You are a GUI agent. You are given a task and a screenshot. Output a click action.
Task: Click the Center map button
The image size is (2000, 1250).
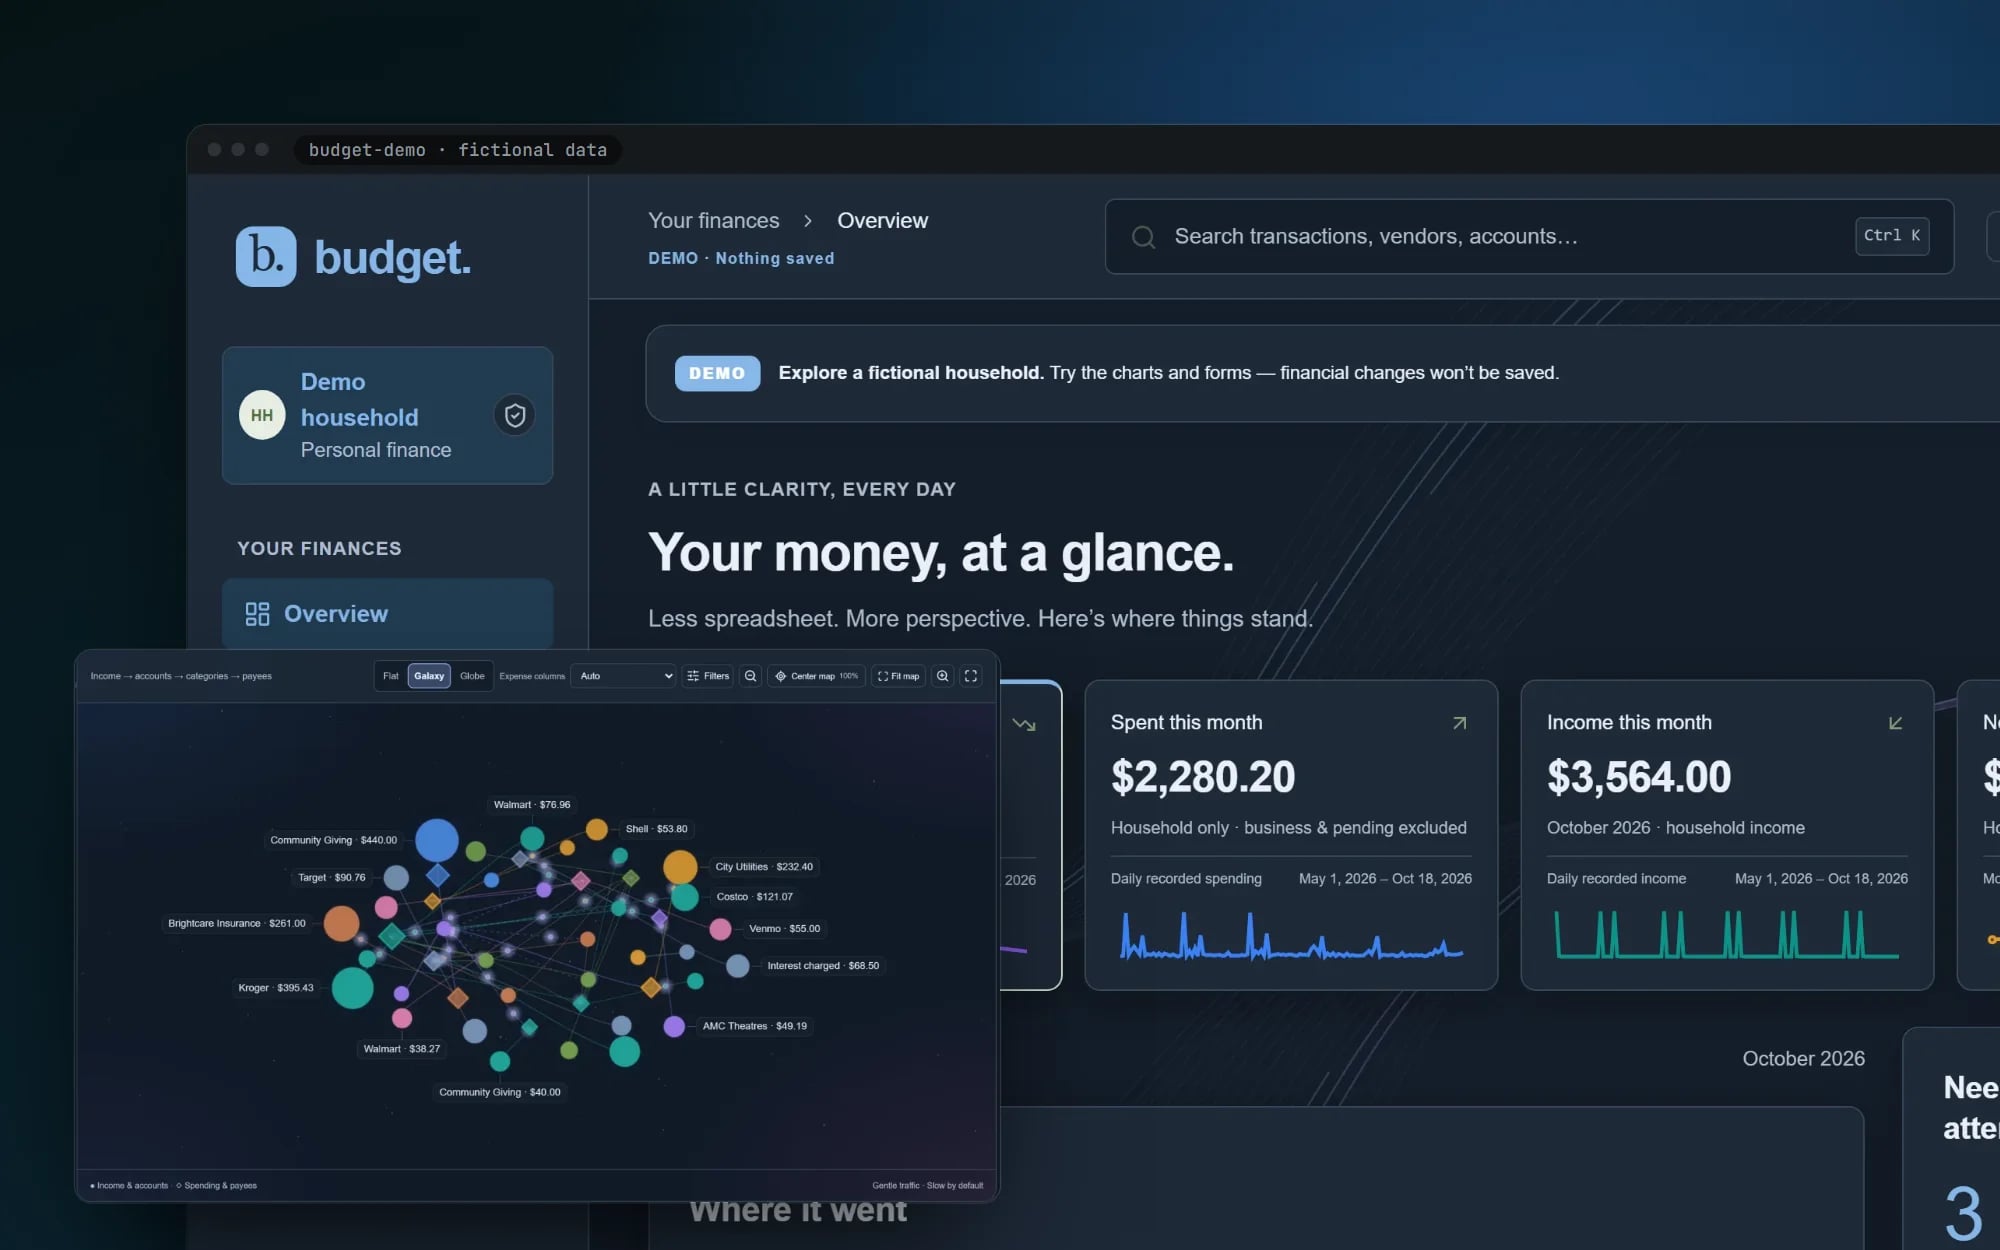pos(816,676)
